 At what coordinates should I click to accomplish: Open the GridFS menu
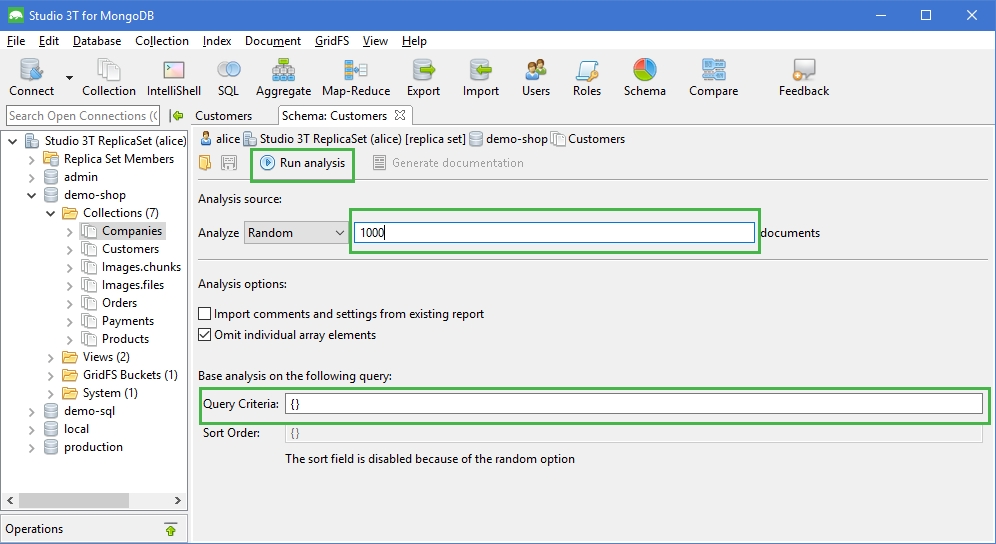click(332, 41)
